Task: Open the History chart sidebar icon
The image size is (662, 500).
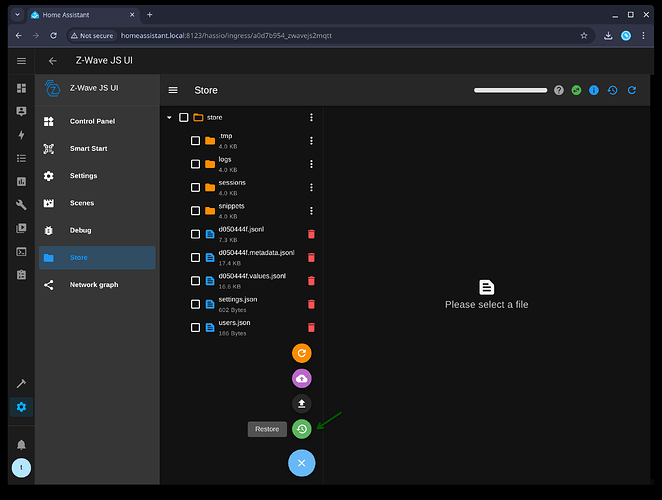Action: coord(21,182)
